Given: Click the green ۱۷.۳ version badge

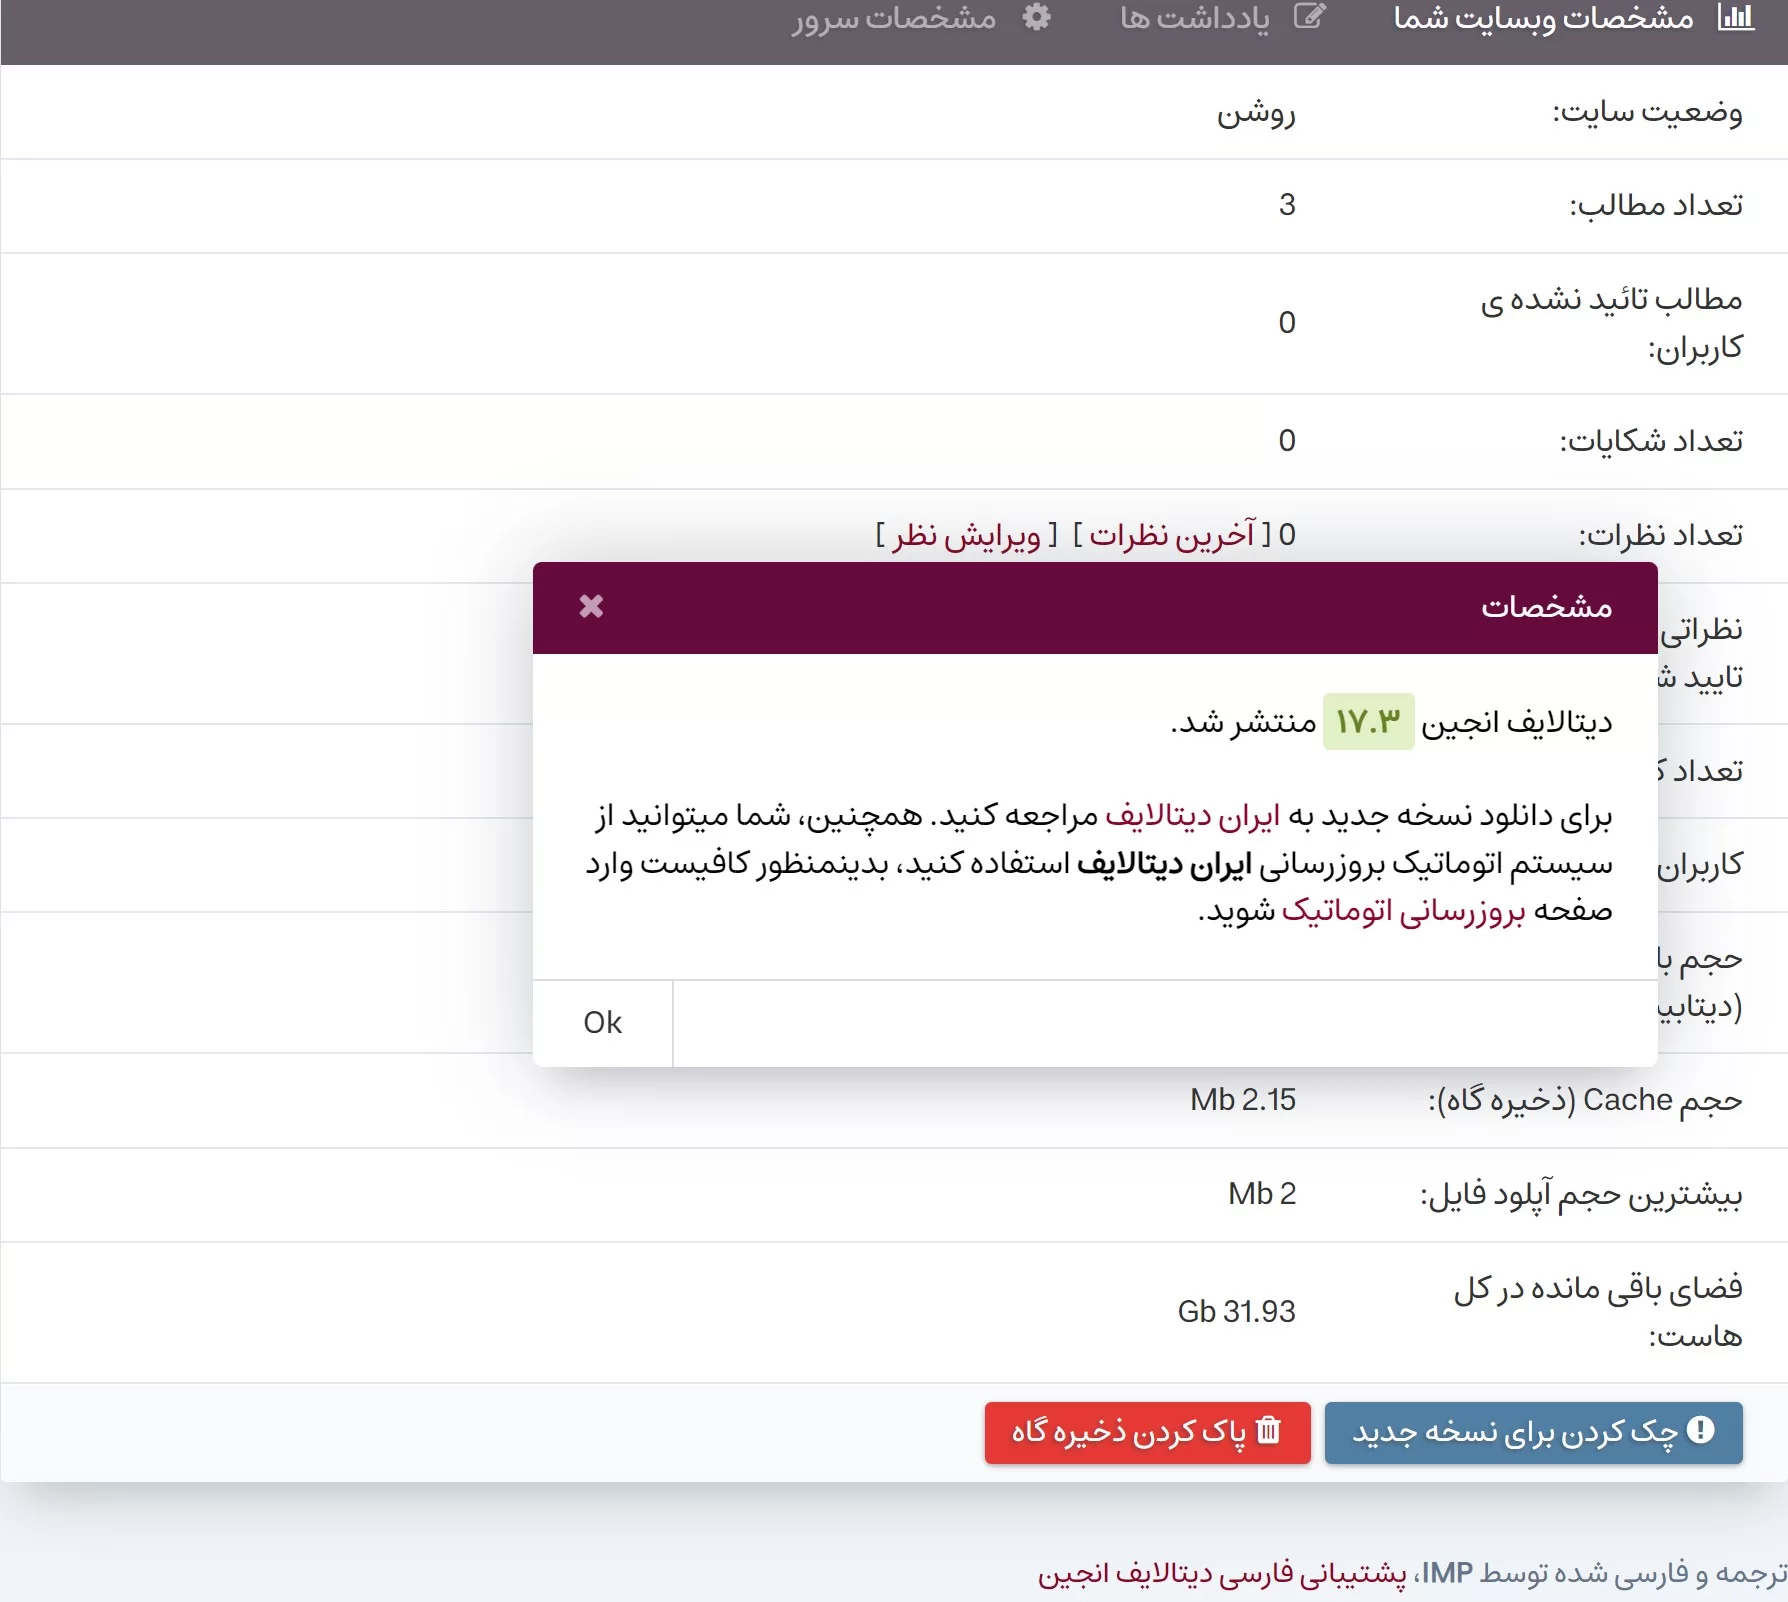Looking at the screenshot, I should pos(1368,721).
